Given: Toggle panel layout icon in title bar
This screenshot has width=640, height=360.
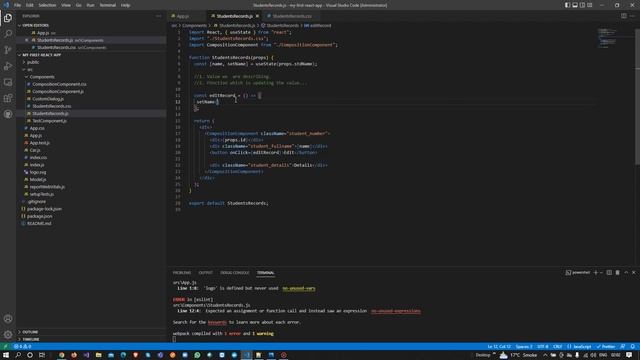Looking at the screenshot, I should tap(575, 5).
